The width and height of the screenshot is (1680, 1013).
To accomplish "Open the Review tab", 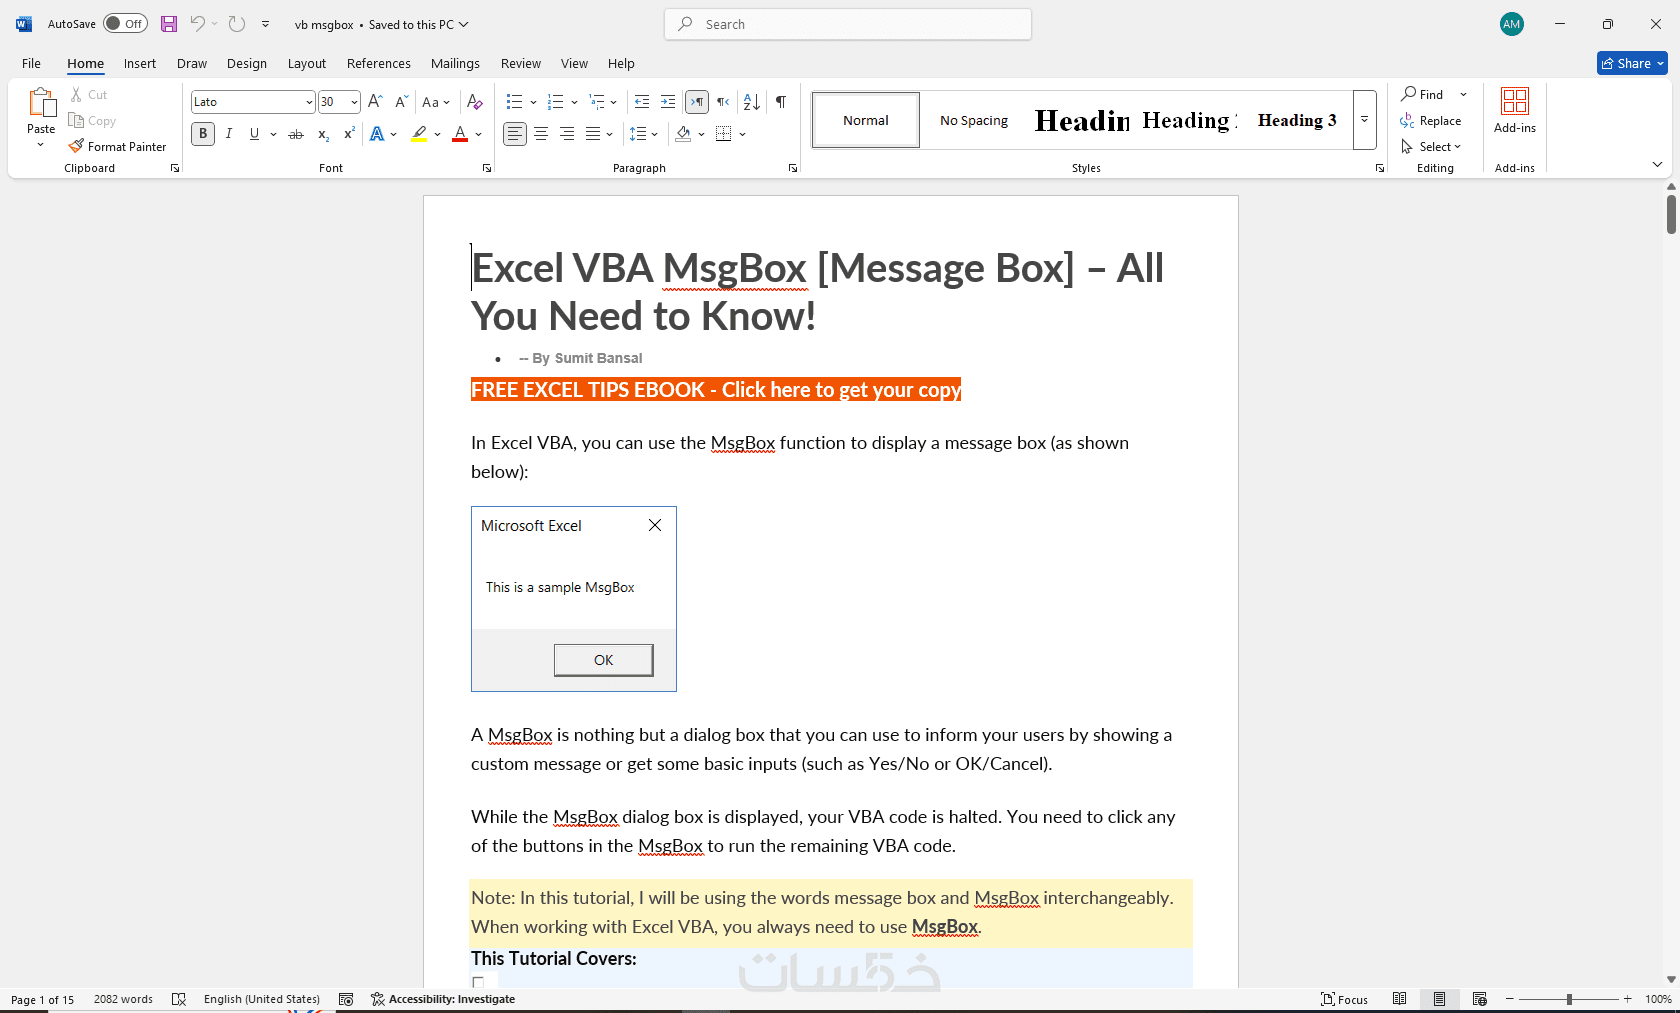I will (521, 63).
